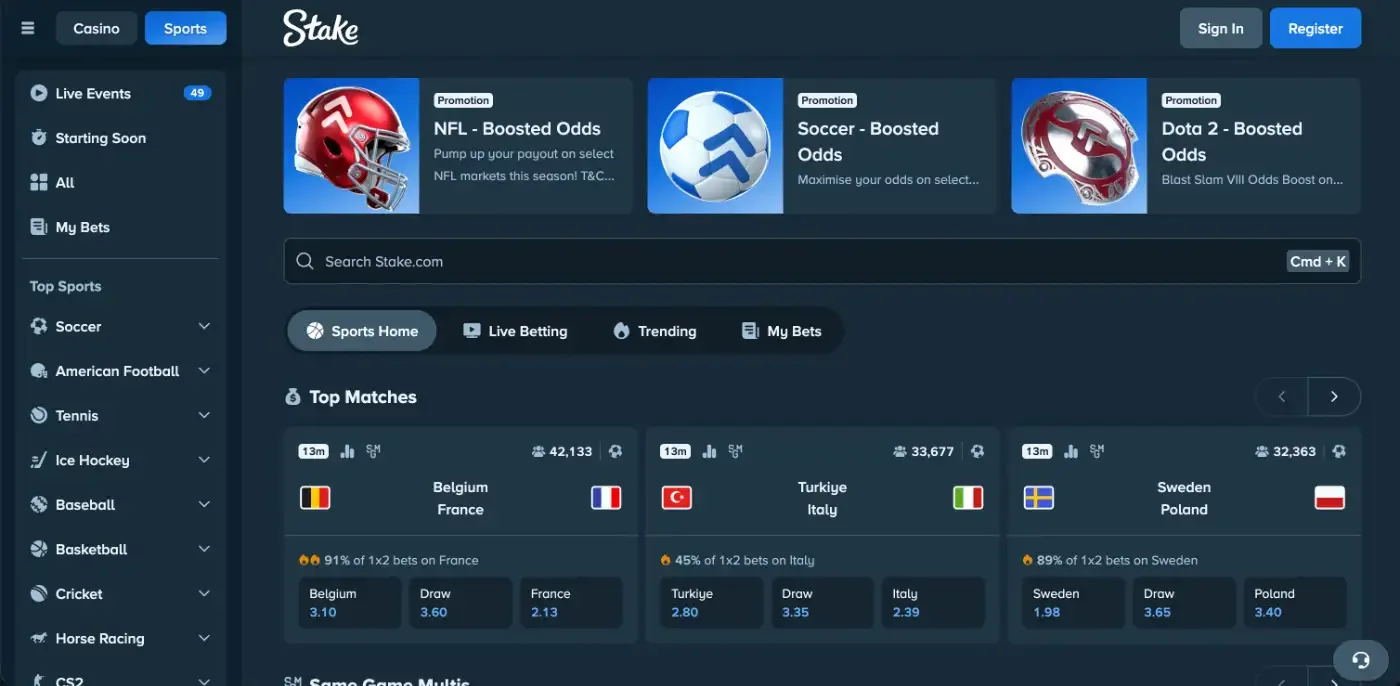Image resolution: width=1400 pixels, height=686 pixels.
Task: Click SGM icon on Belgium France card
Action: point(374,451)
